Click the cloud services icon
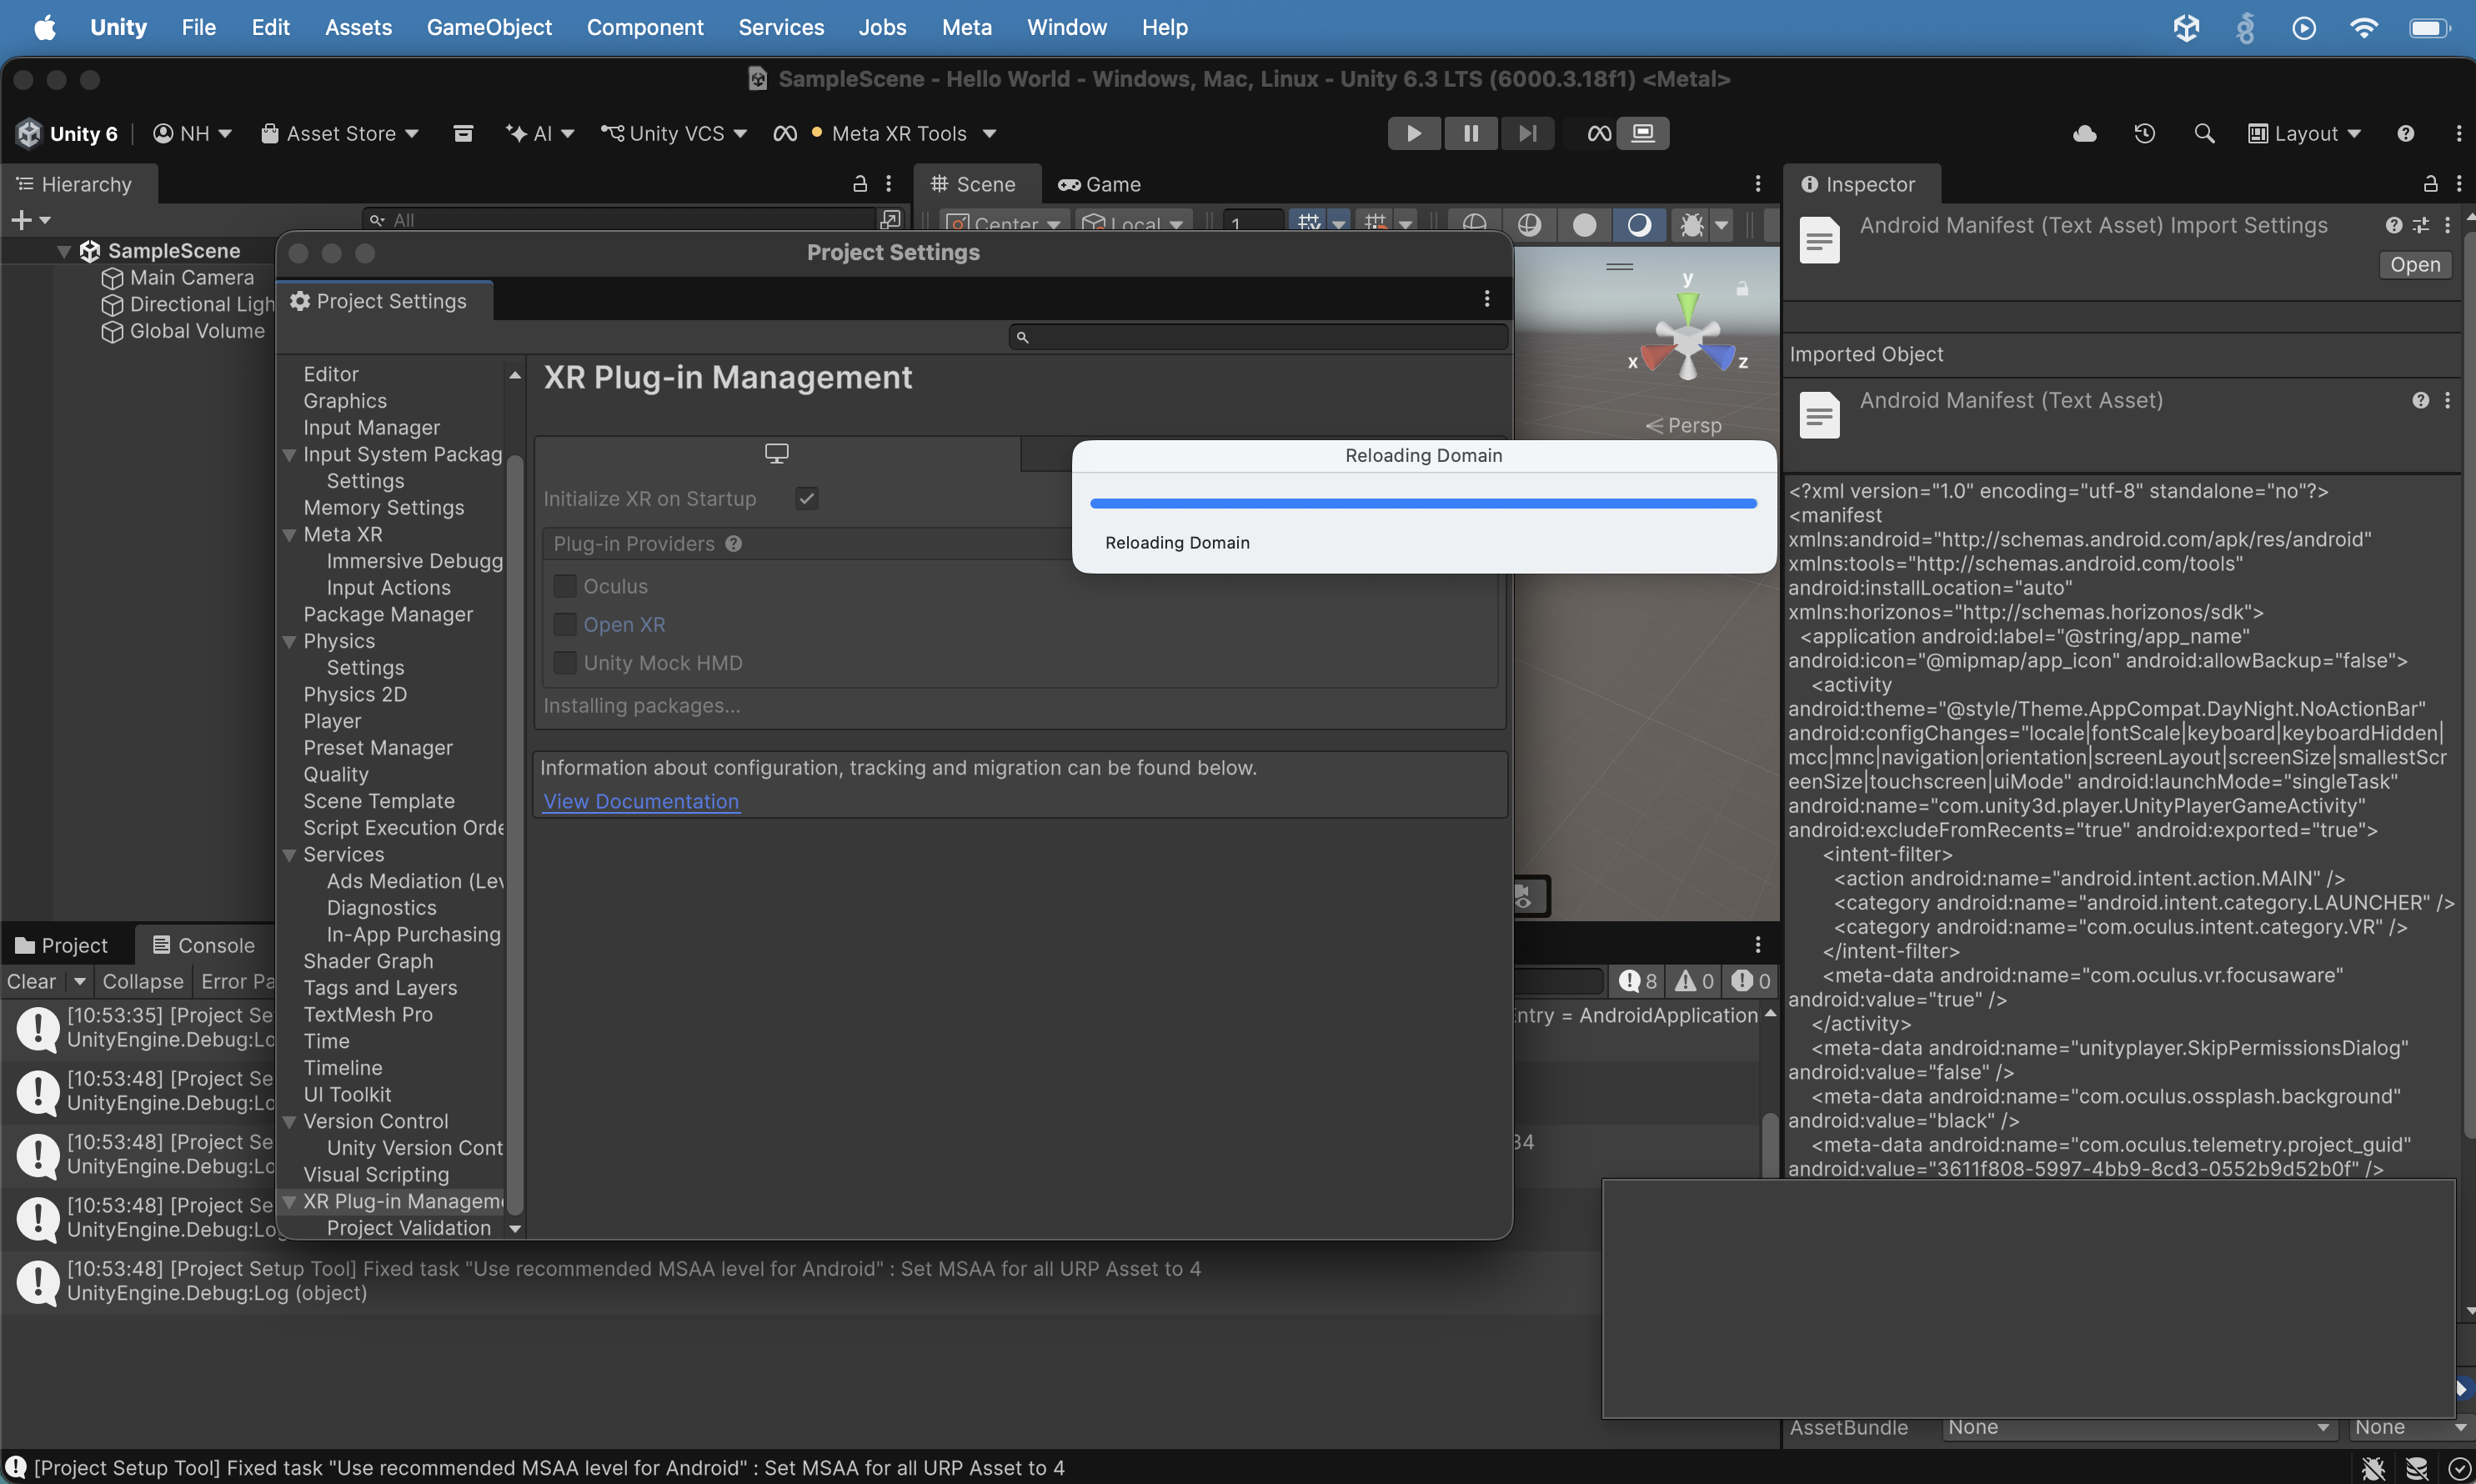This screenshot has height=1484, width=2476. pos(2085,133)
